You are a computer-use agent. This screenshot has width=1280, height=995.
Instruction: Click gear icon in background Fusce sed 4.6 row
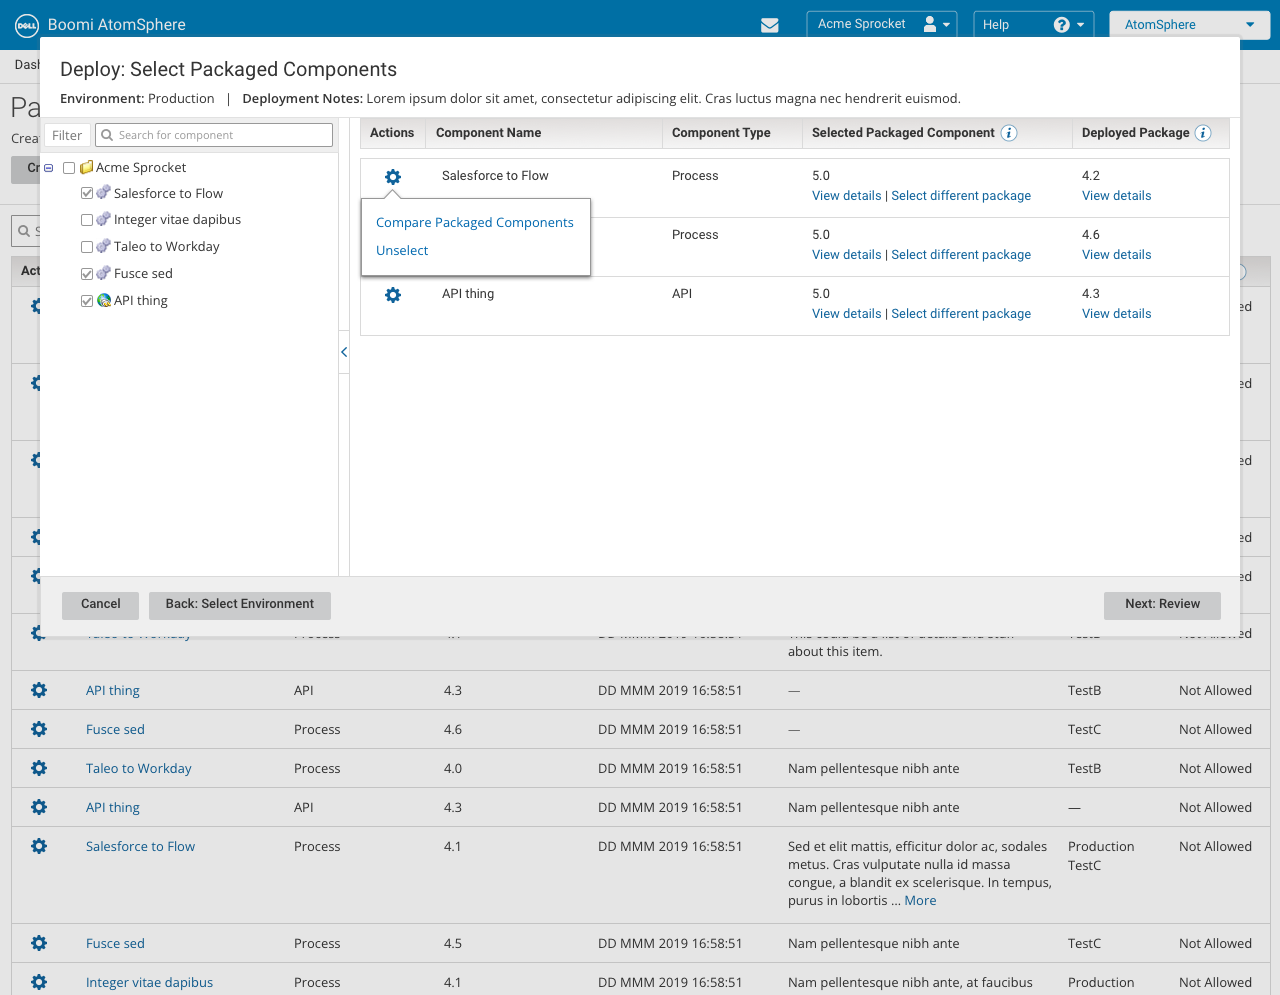pyautogui.click(x=39, y=729)
